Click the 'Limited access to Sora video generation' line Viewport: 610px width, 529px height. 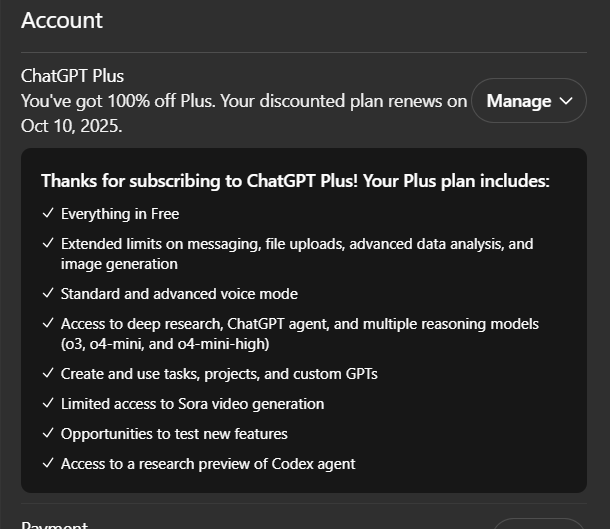(192, 404)
